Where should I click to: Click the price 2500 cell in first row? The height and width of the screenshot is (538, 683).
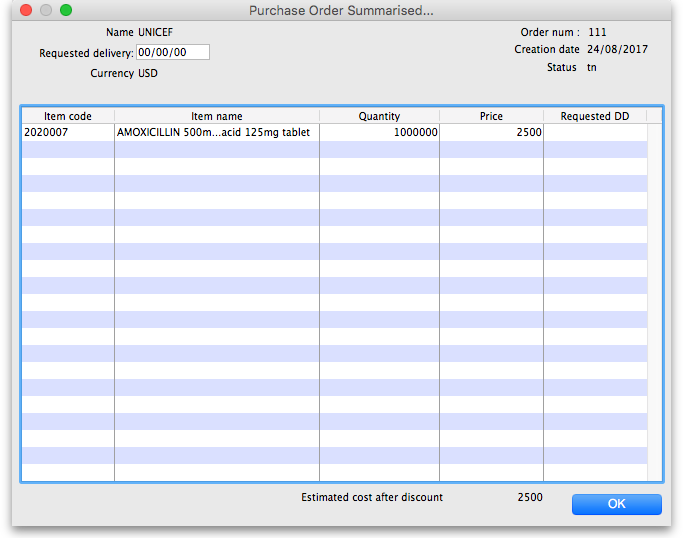(x=491, y=132)
